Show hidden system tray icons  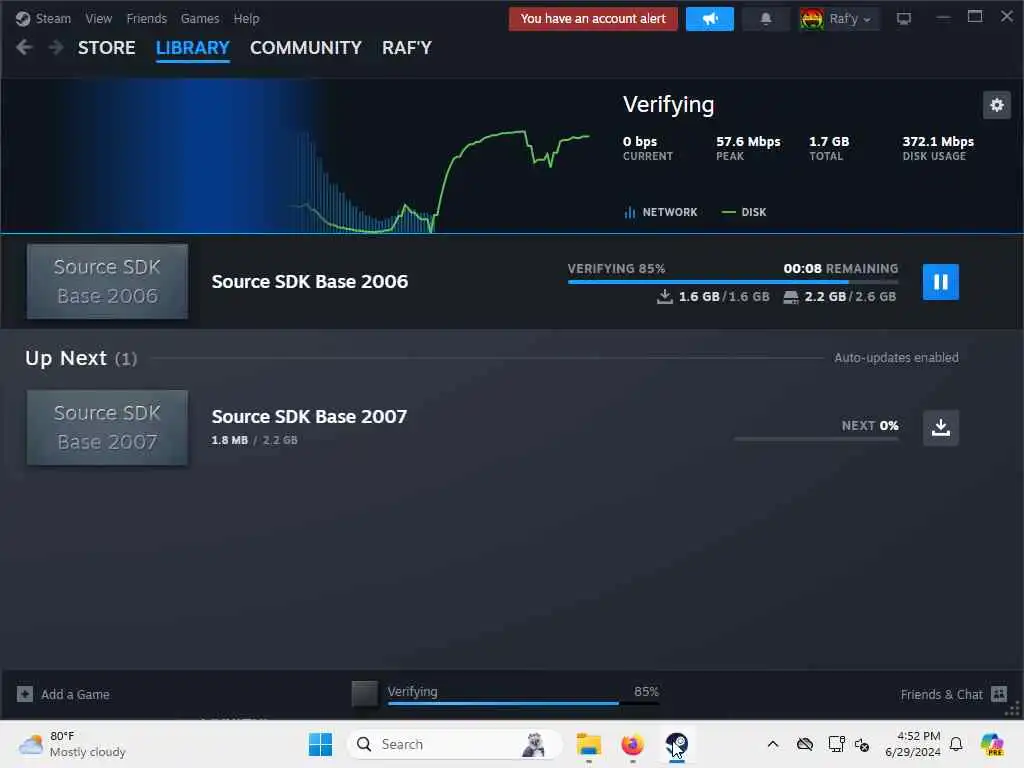pos(773,744)
